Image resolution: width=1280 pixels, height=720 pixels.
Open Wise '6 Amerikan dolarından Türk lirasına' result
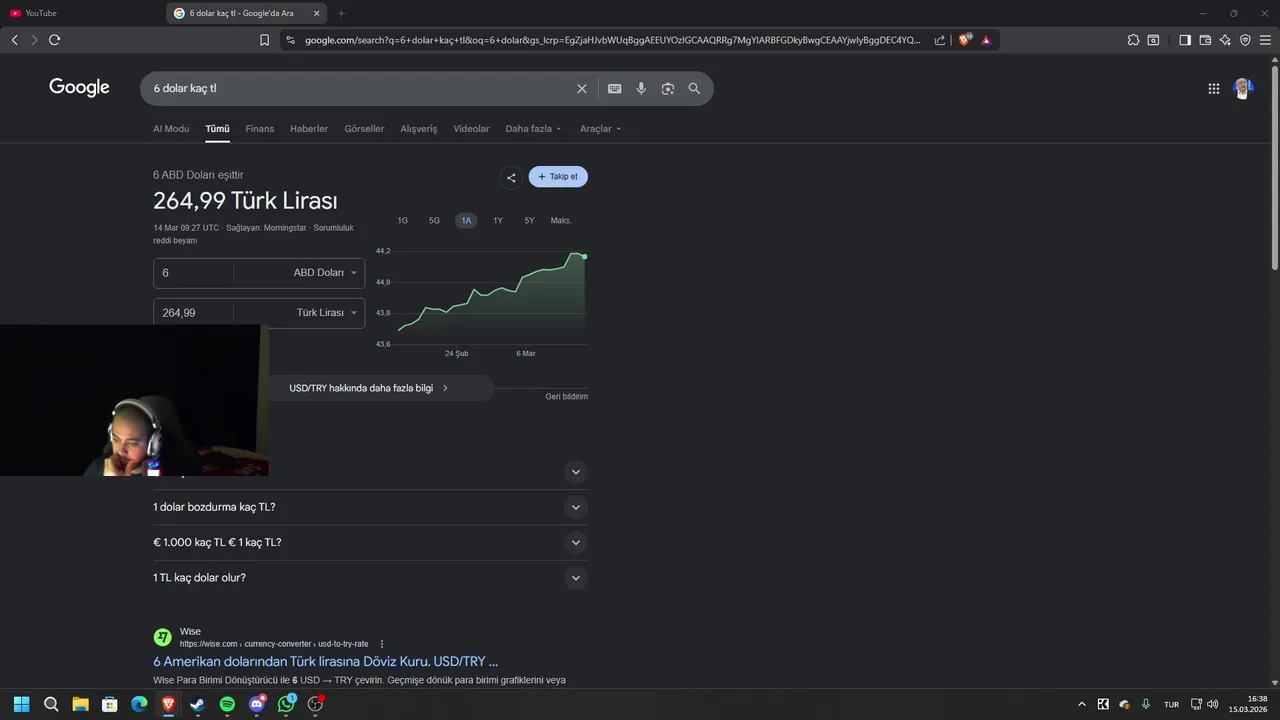pos(325,662)
